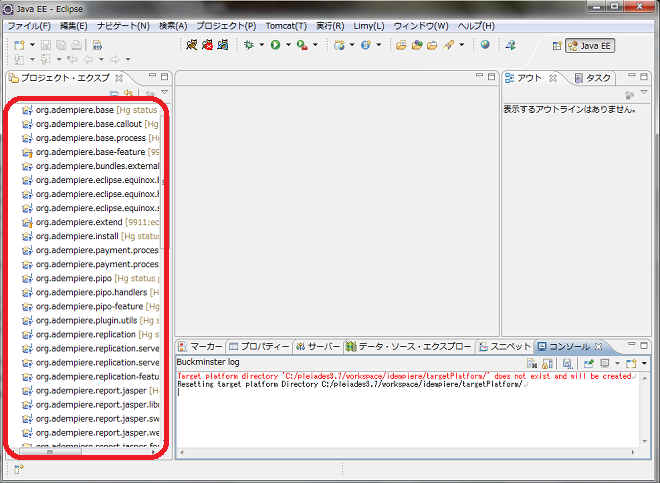
Task: Click the green Run button icon
Action: coord(276,45)
